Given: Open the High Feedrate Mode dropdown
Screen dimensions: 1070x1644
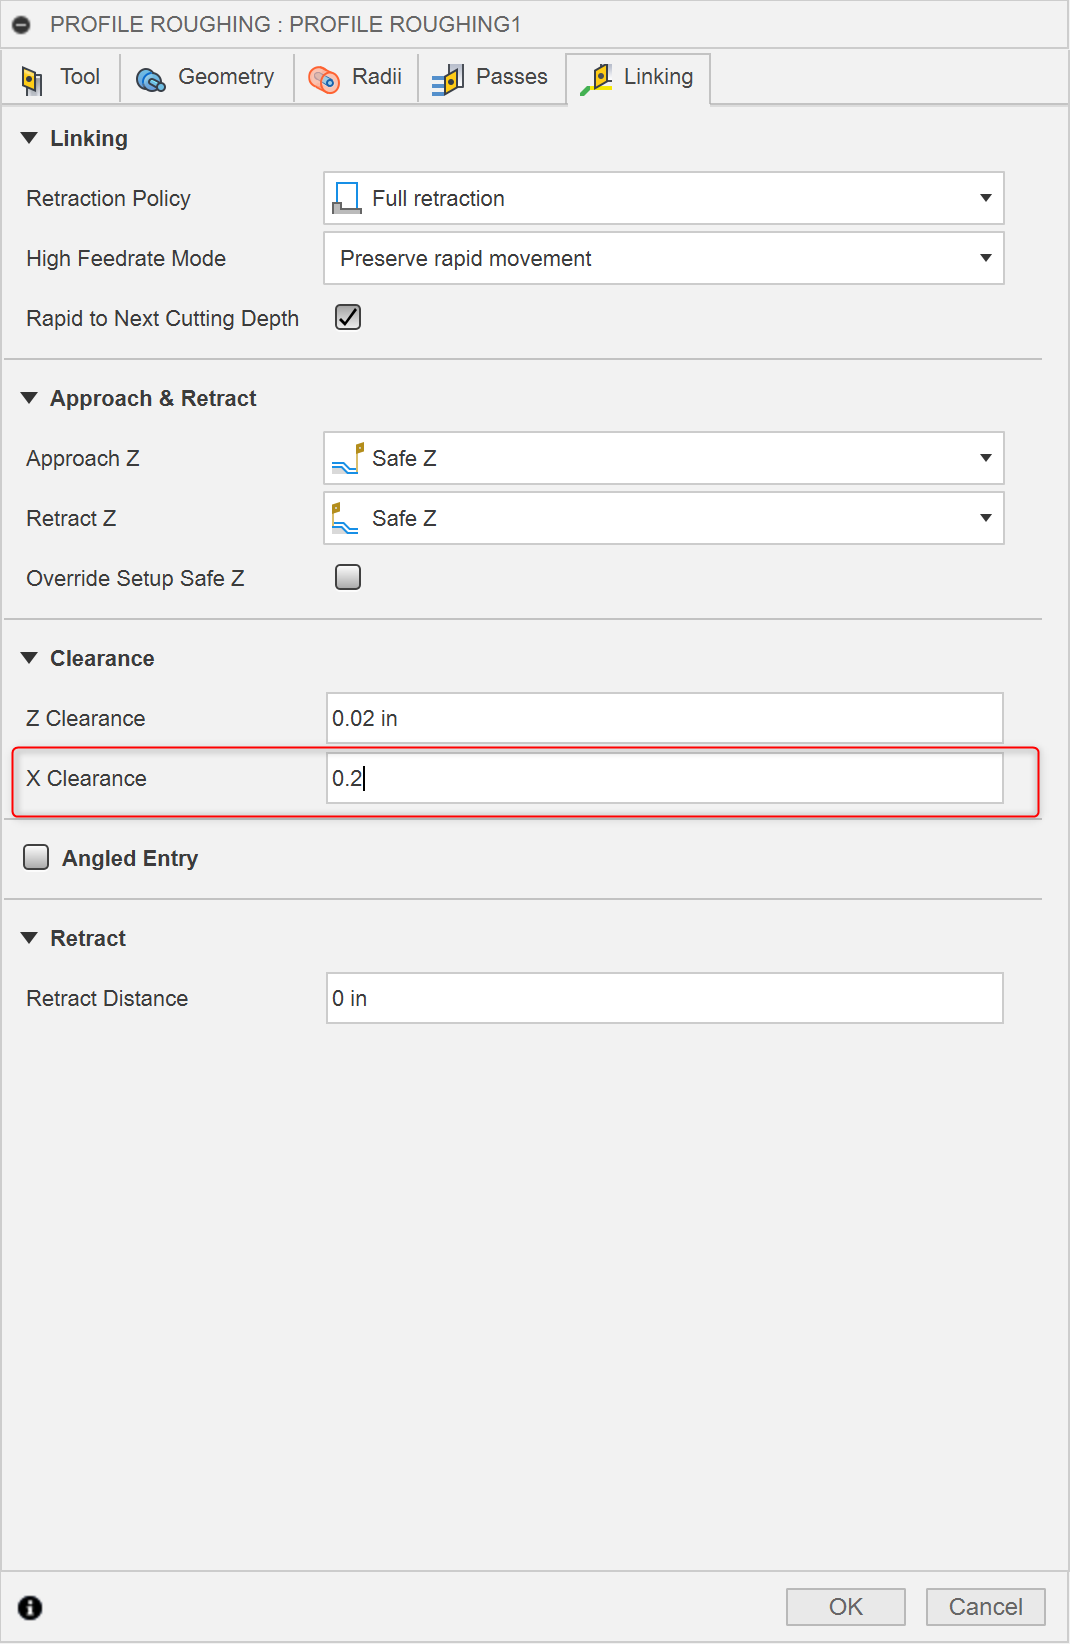Looking at the screenshot, I should pyautogui.click(x=985, y=258).
